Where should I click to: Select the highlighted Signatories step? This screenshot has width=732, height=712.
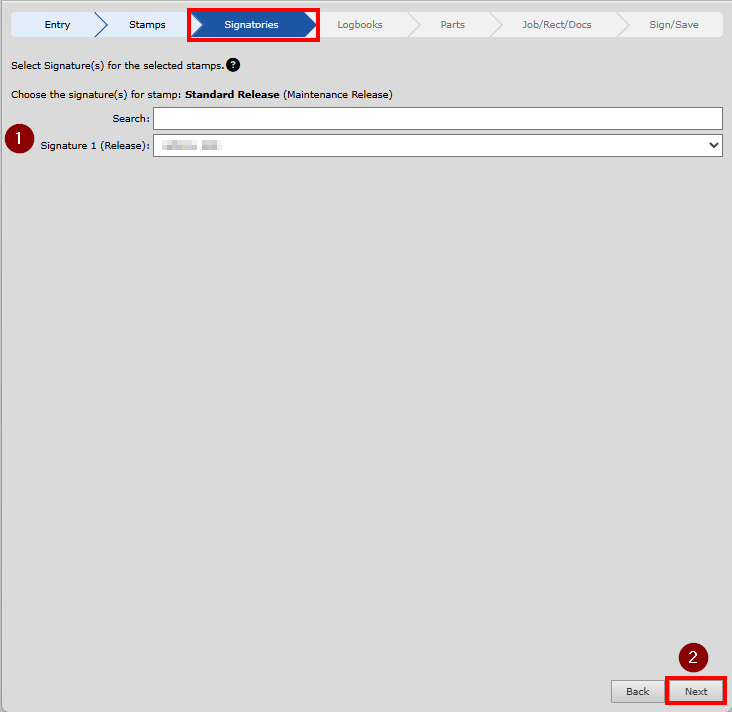click(x=252, y=25)
